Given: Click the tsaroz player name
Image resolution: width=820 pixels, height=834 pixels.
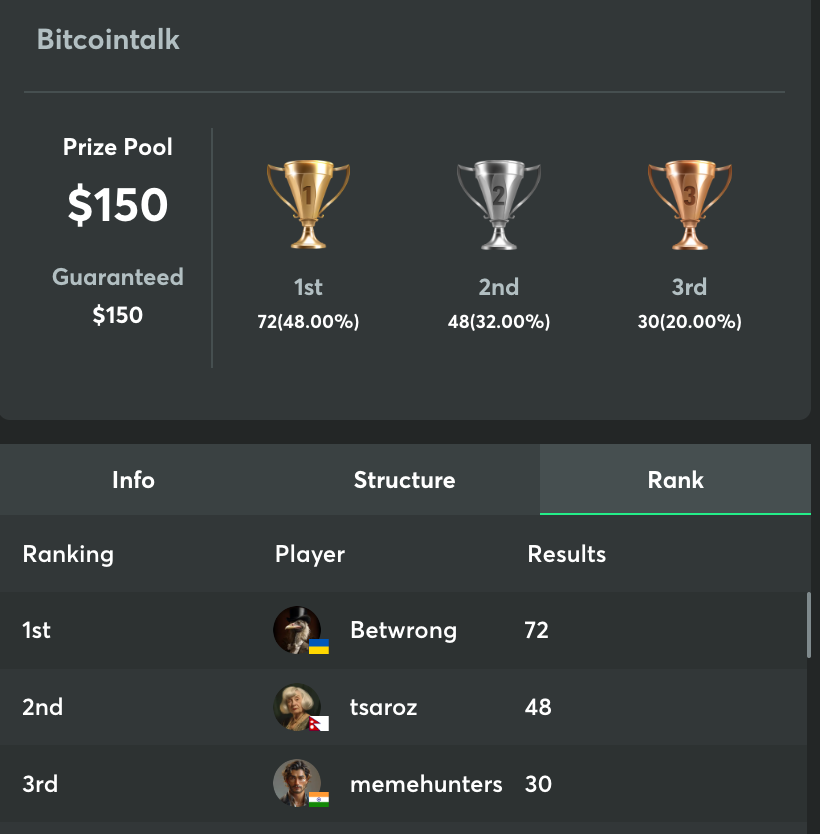Looking at the screenshot, I should point(383,707).
